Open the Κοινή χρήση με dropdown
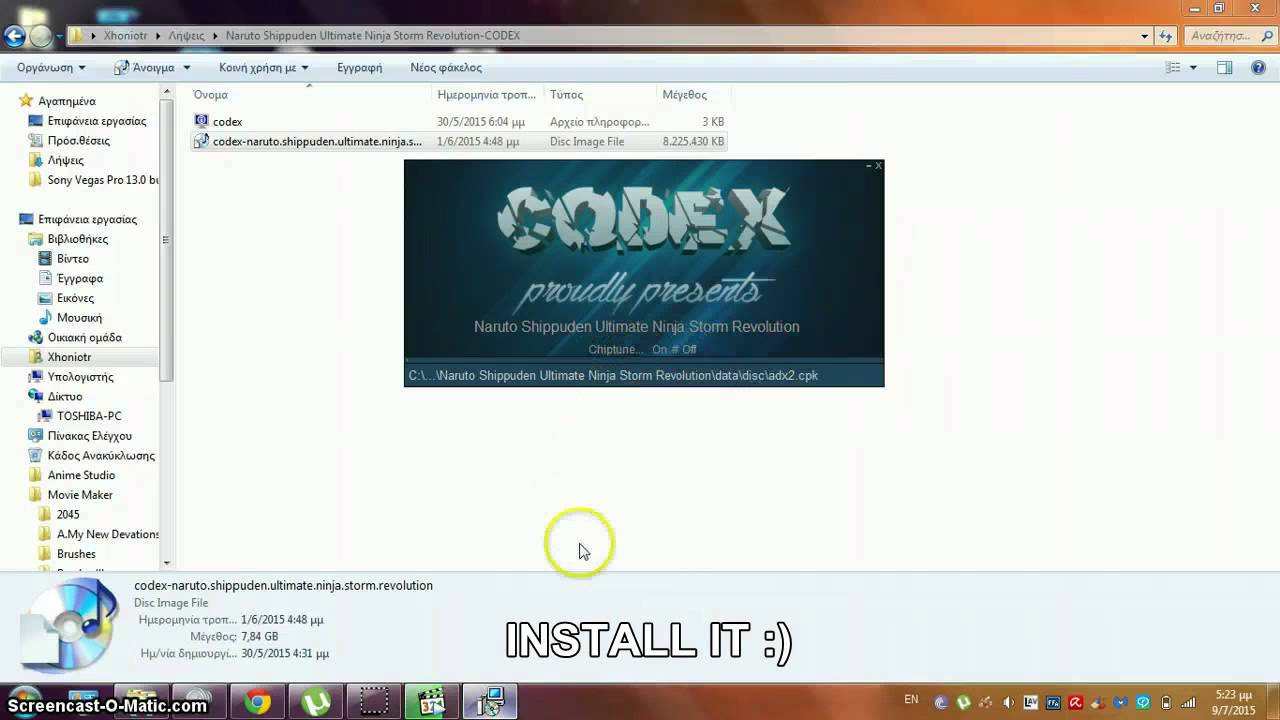This screenshot has height=720, width=1280. tap(264, 67)
